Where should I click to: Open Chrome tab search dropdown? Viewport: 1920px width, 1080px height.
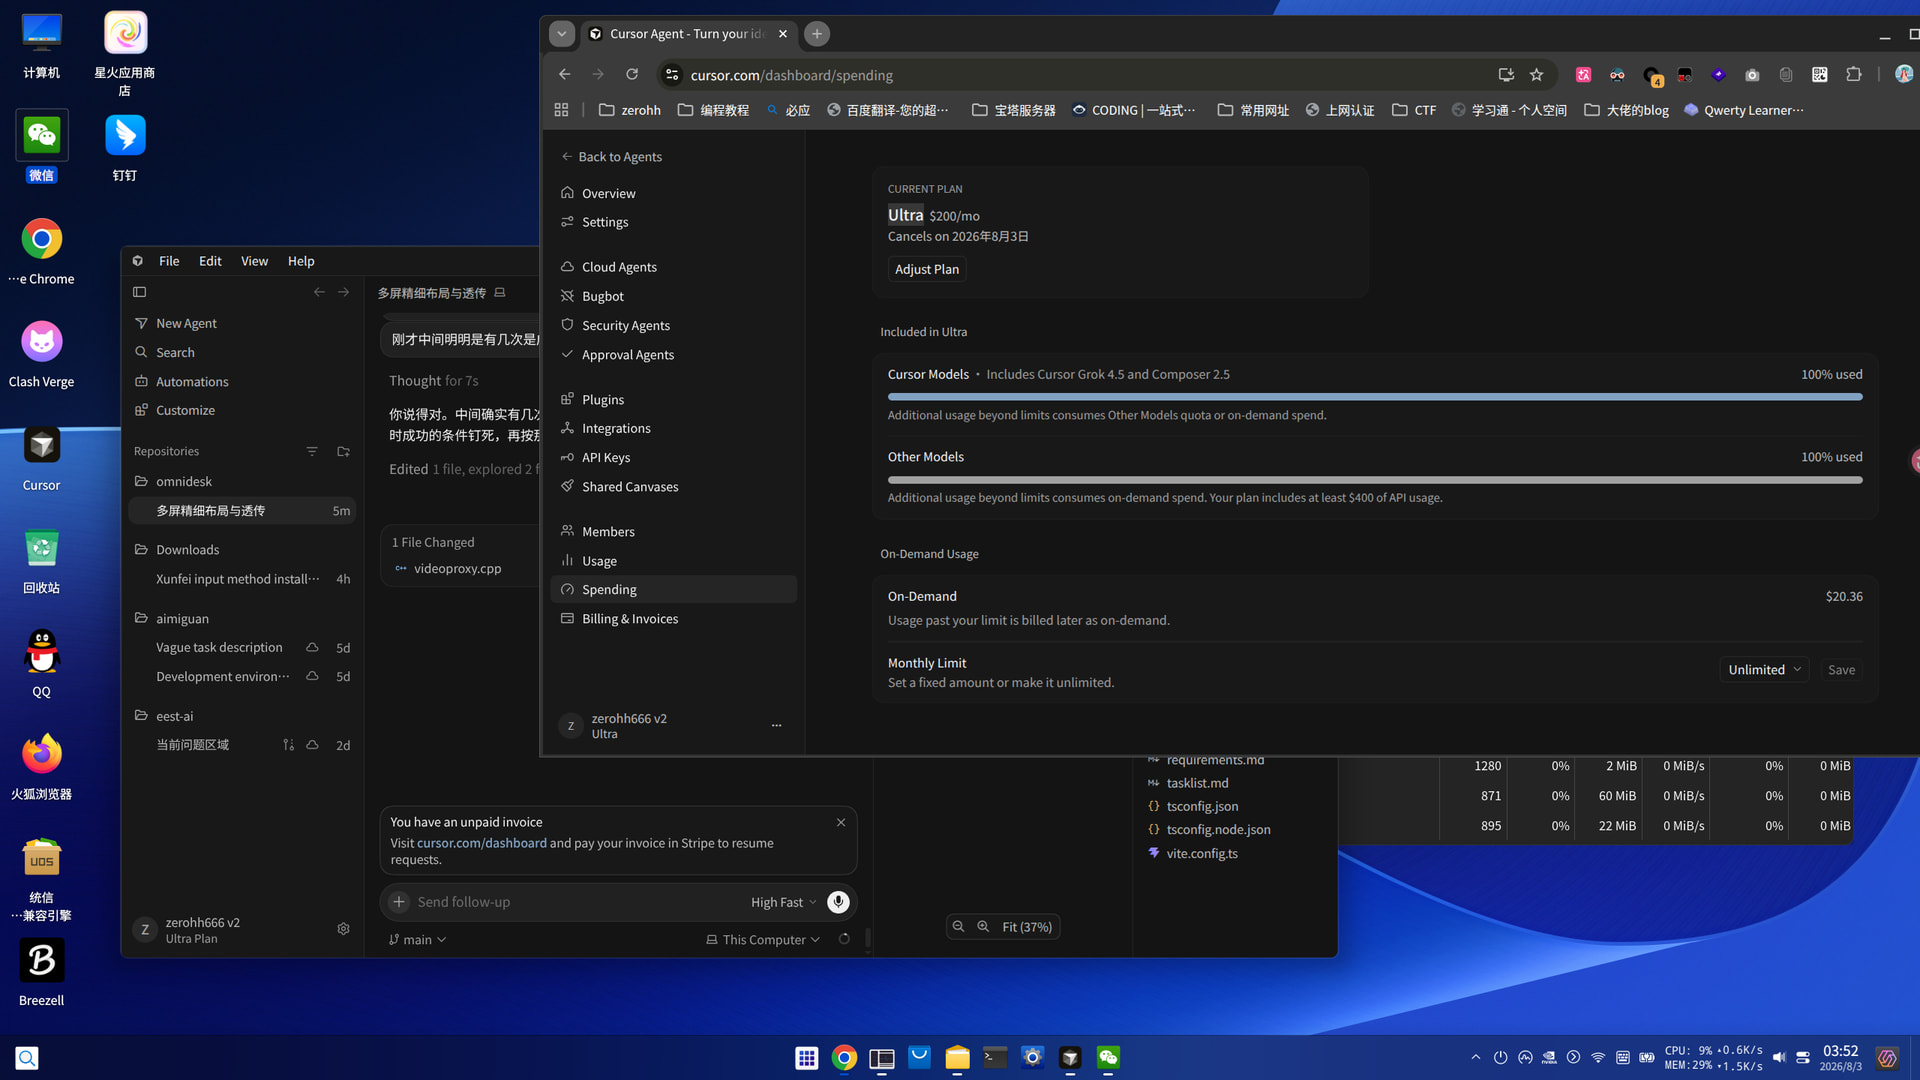562,34
